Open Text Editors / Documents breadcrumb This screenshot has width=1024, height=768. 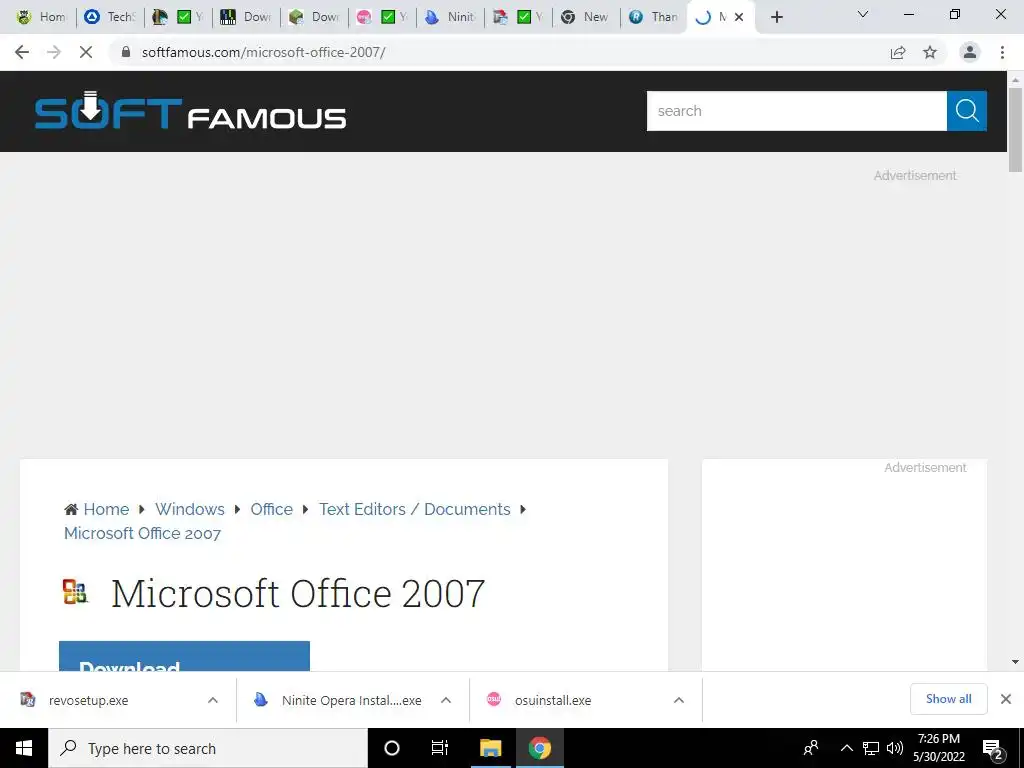[x=415, y=509]
